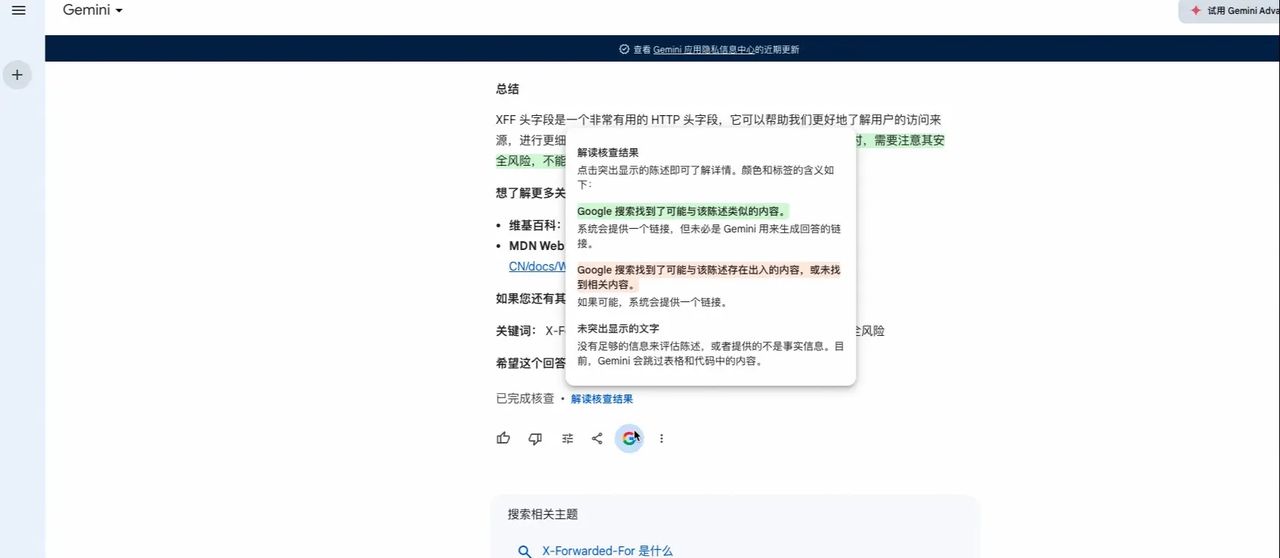The width and height of the screenshot is (1280, 558).
Task: Open the three-dot more options menu
Action: pos(661,438)
